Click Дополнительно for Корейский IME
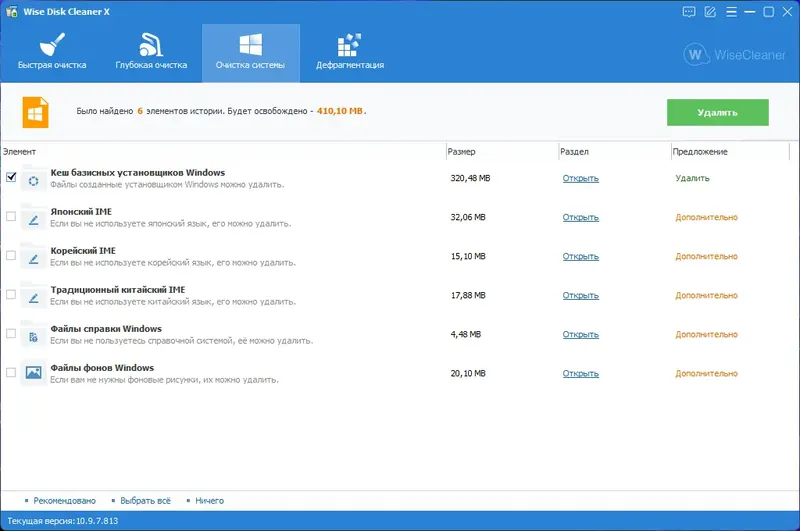 [707, 257]
